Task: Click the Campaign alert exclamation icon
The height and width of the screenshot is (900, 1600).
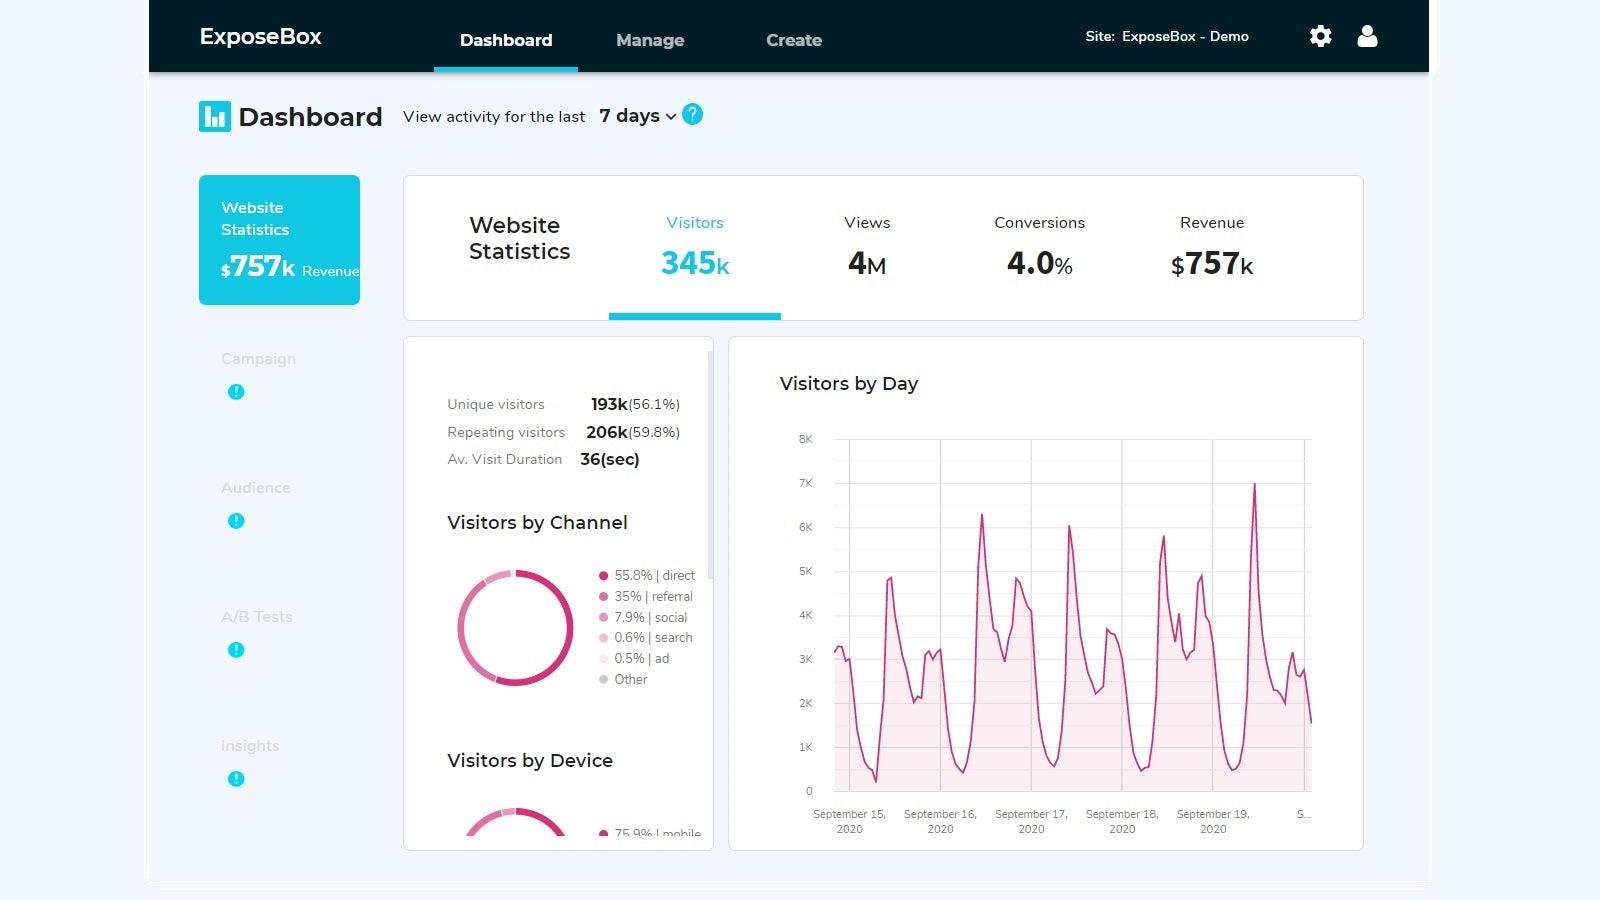Action: pyautogui.click(x=236, y=392)
